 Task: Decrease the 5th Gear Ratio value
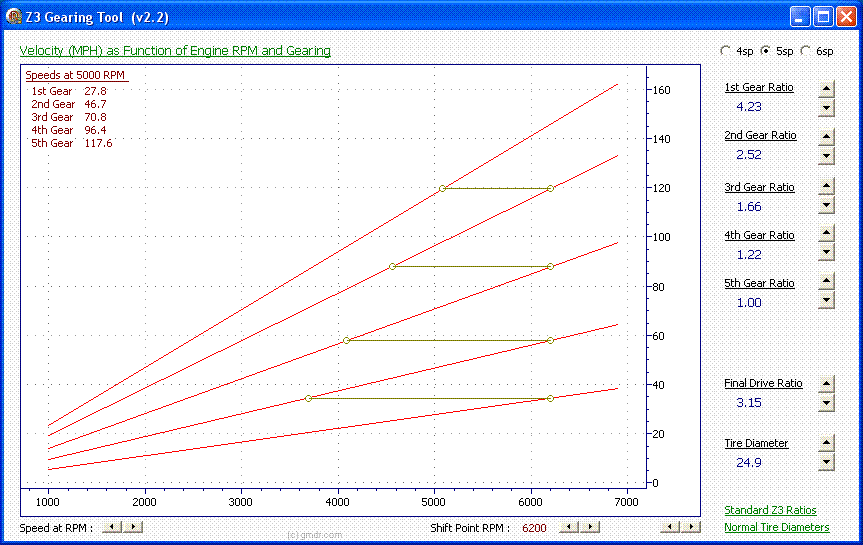[x=826, y=300]
